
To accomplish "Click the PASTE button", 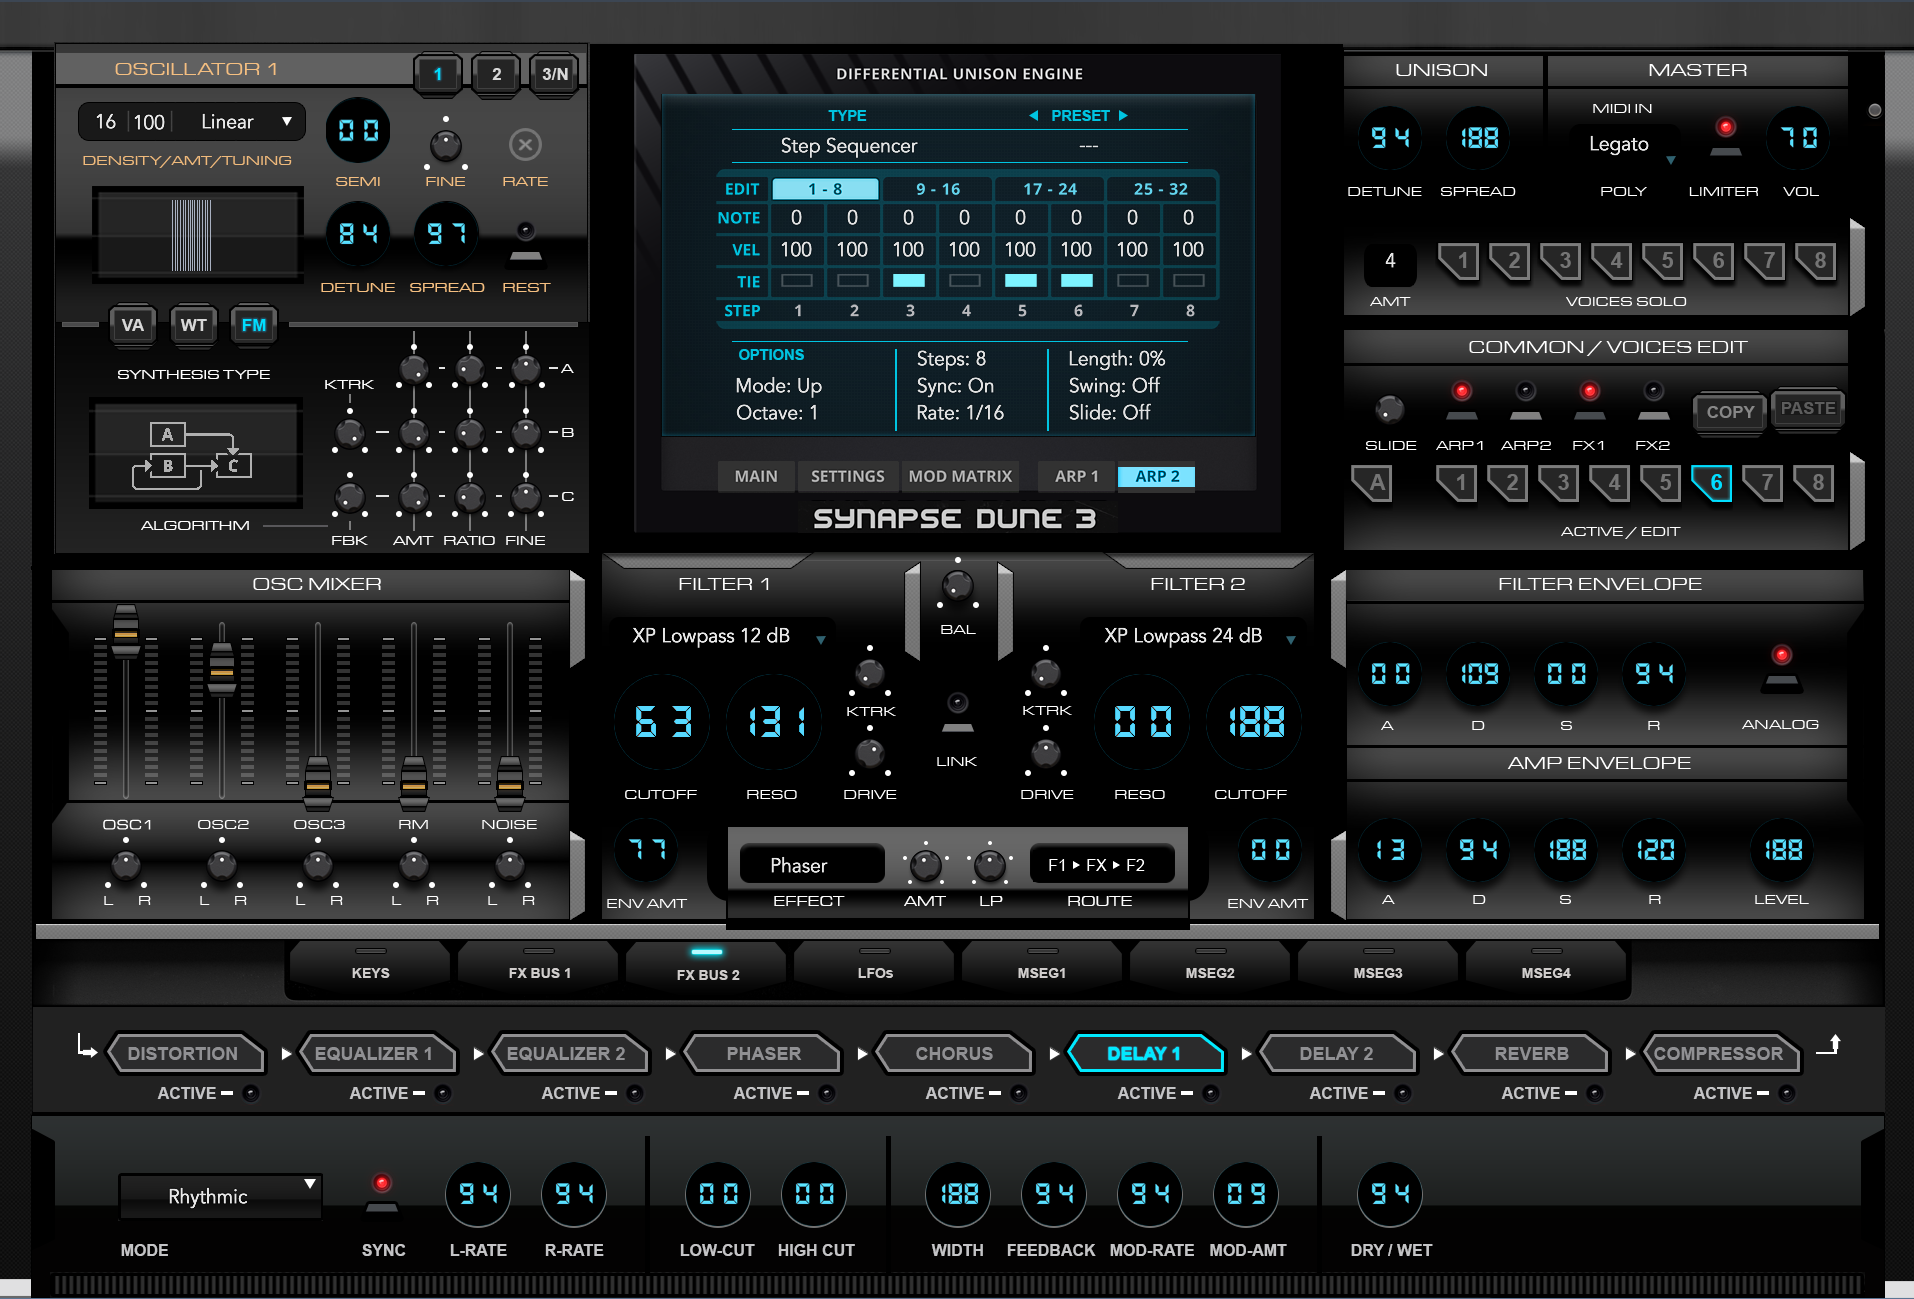I will tap(1807, 409).
